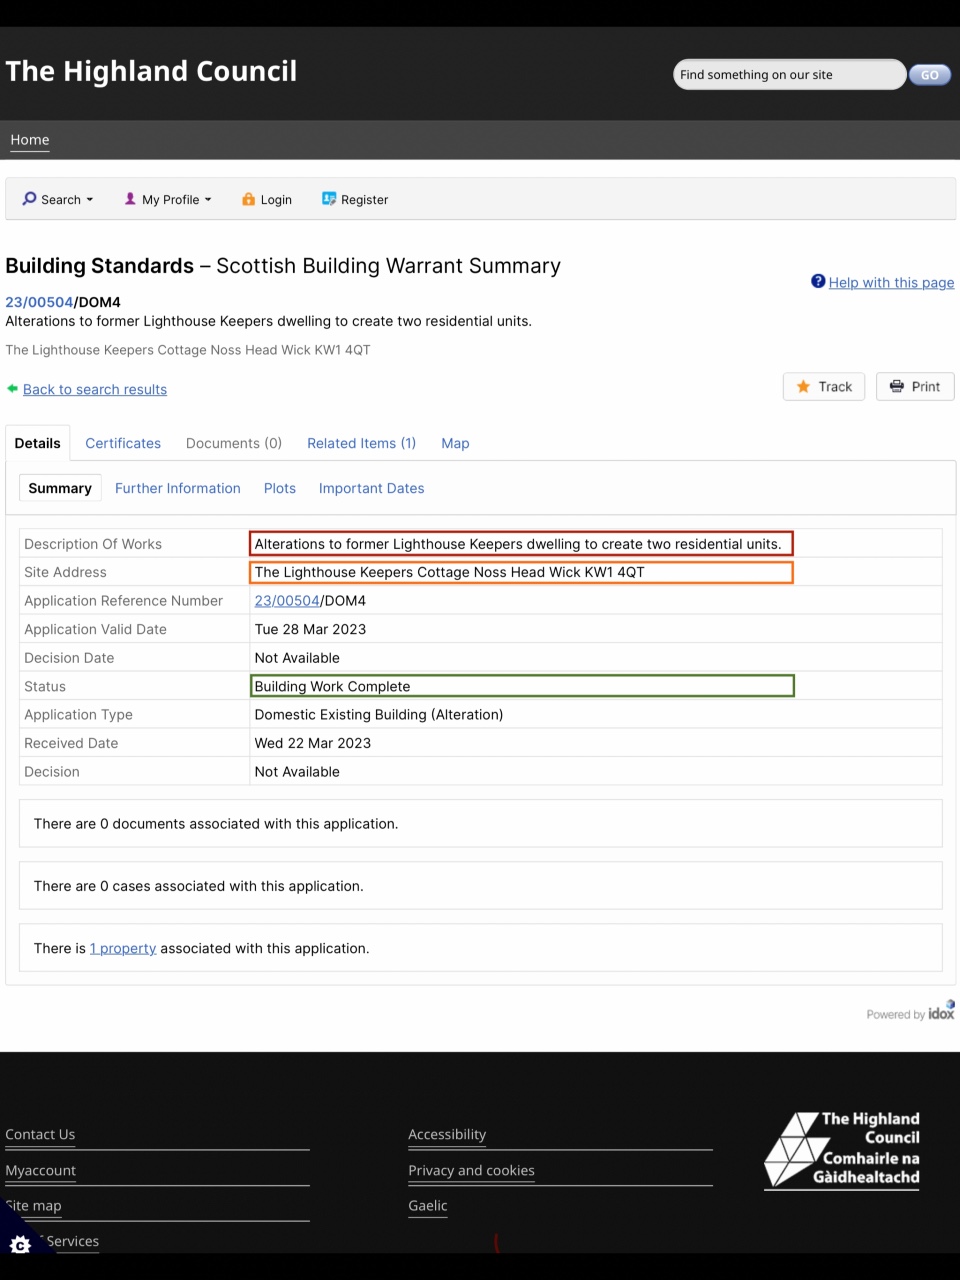Select the Details tab
960x1280 pixels.
click(37, 443)
